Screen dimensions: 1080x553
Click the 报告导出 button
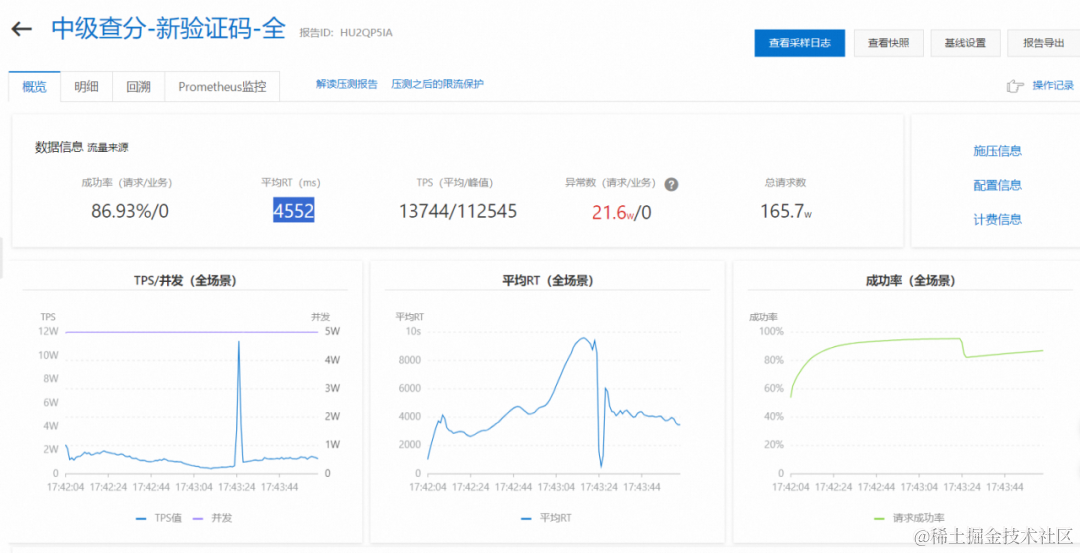[1043, 43]
